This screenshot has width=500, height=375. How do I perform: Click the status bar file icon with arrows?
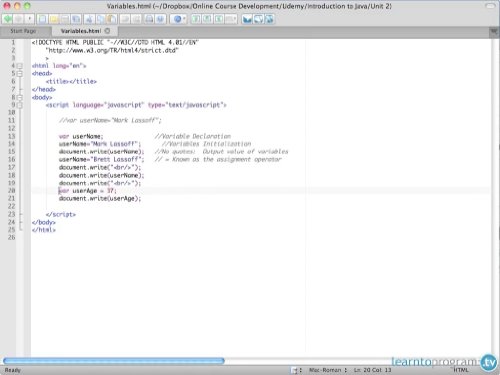(x=296, y=370)
